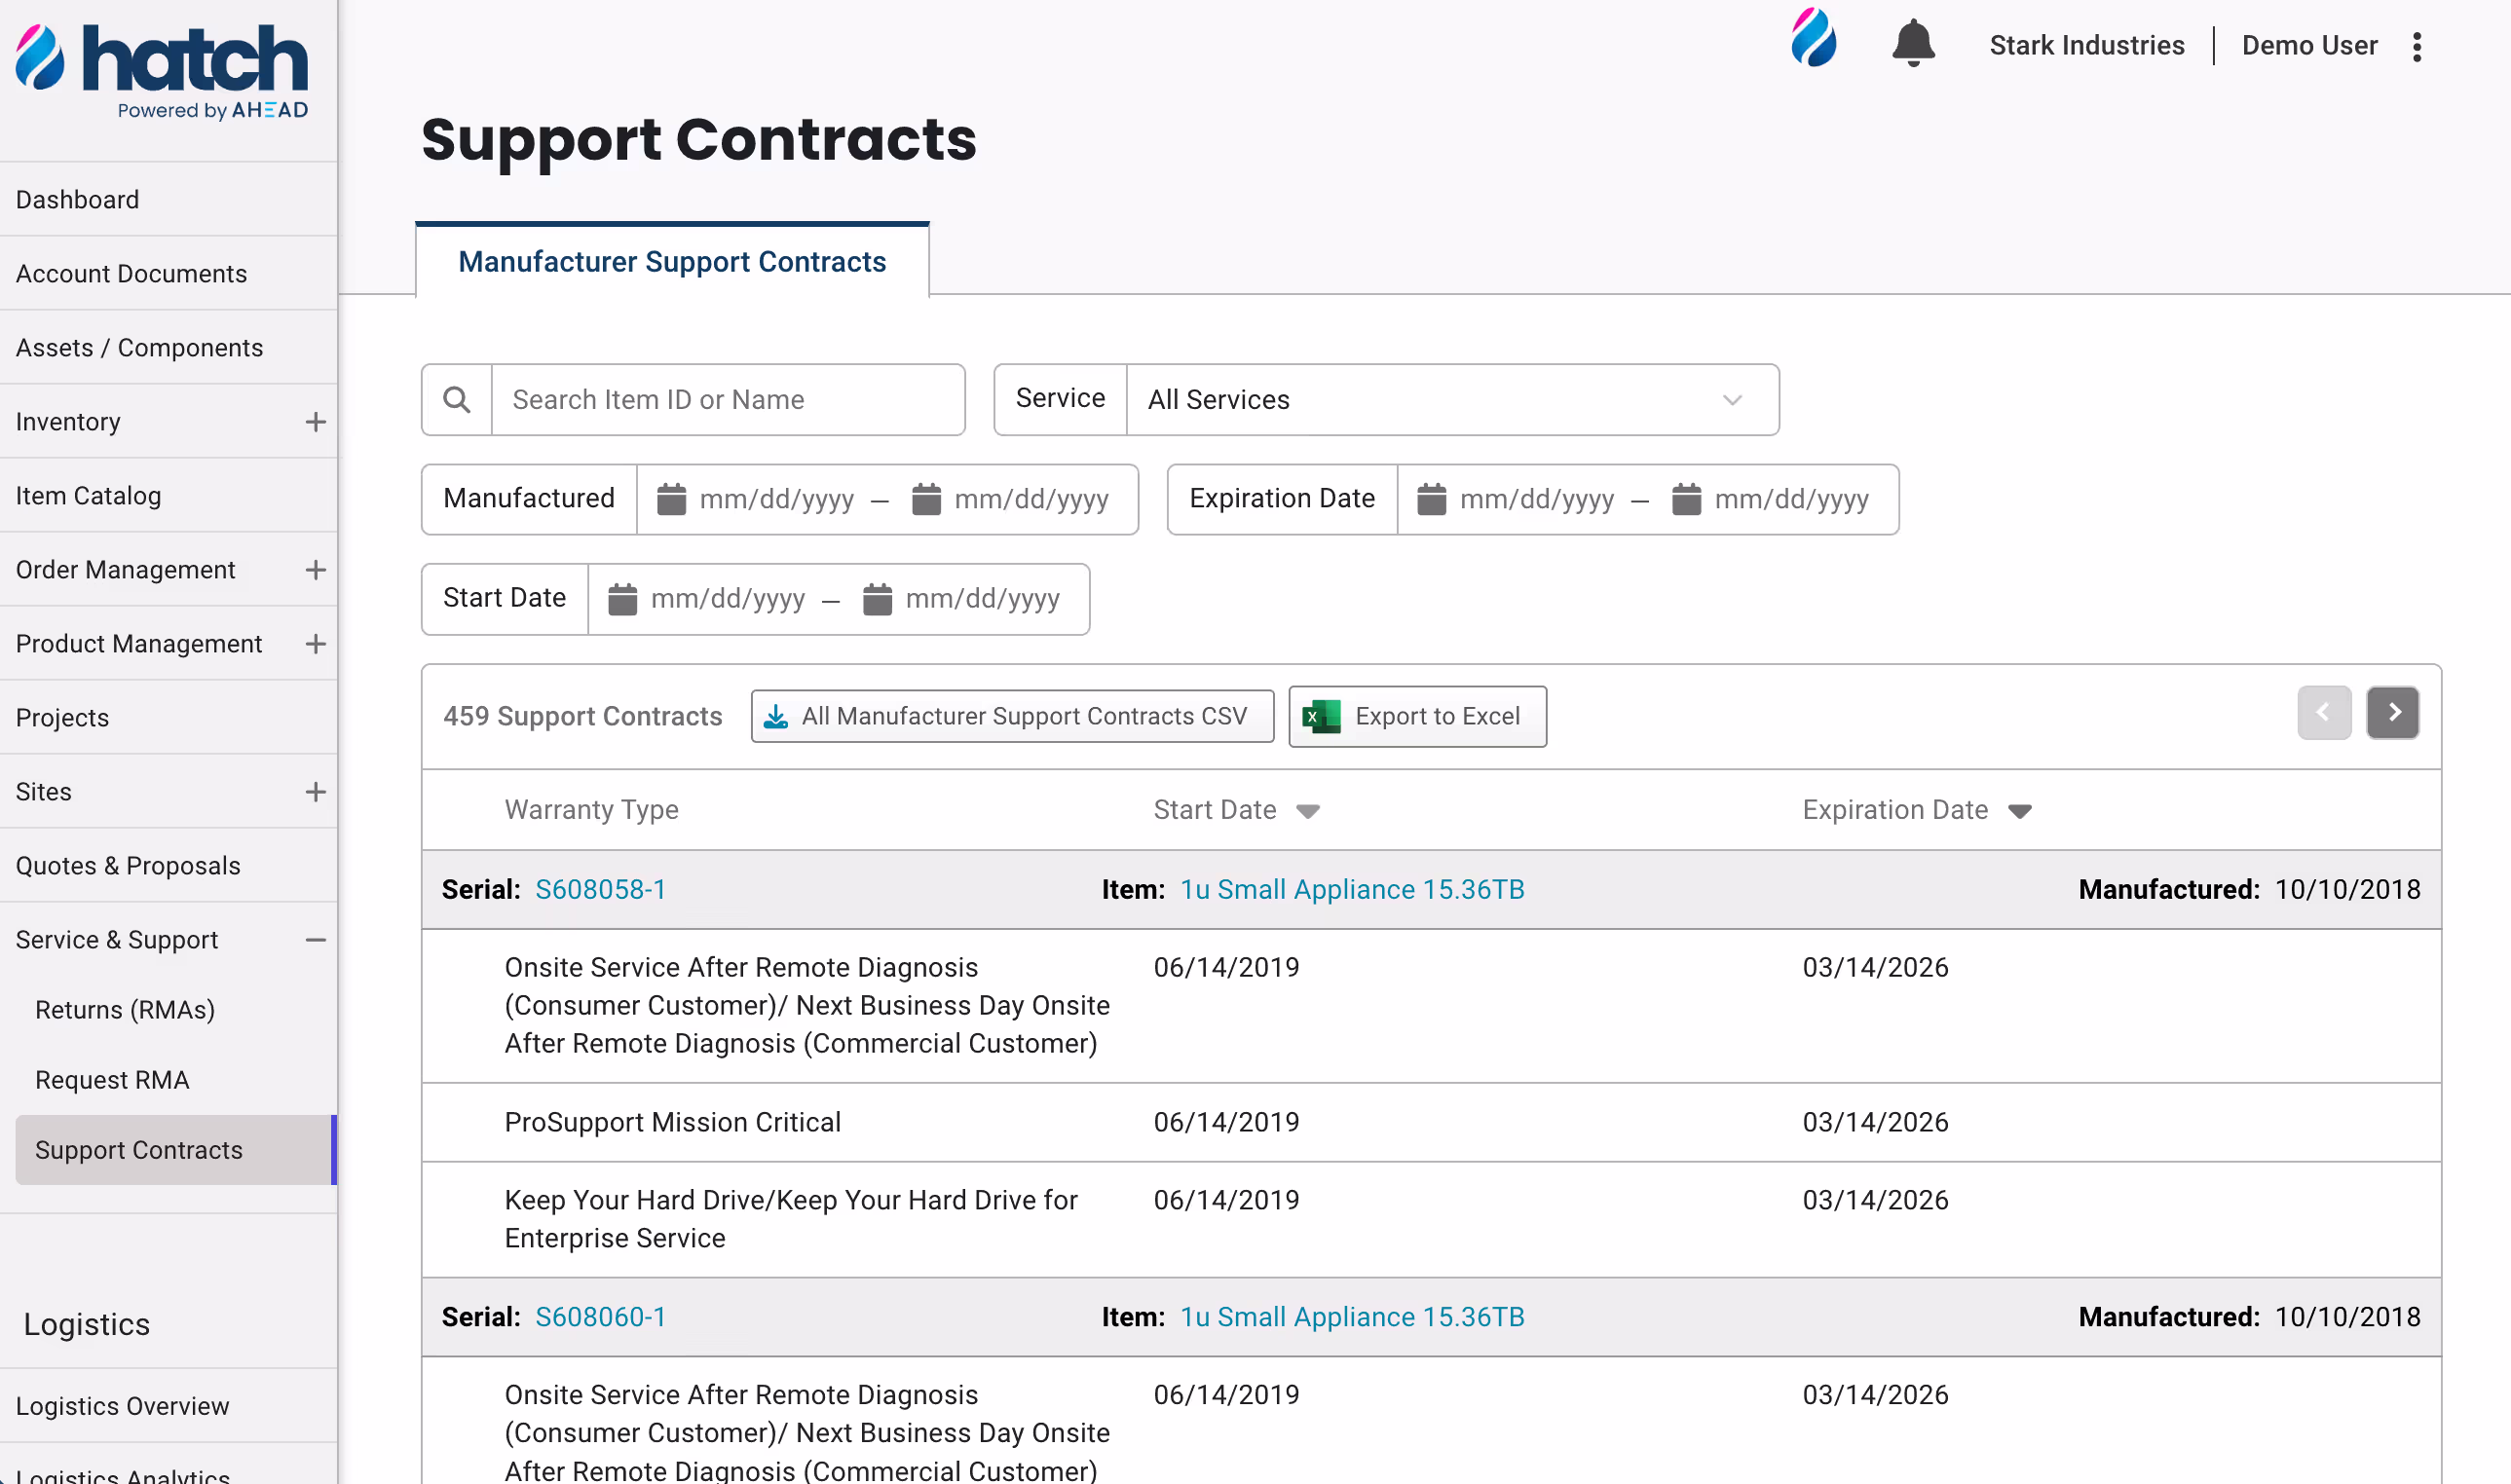
Task: Open Returns (RMAs) in sidebar
Action: pos(125,1010)
